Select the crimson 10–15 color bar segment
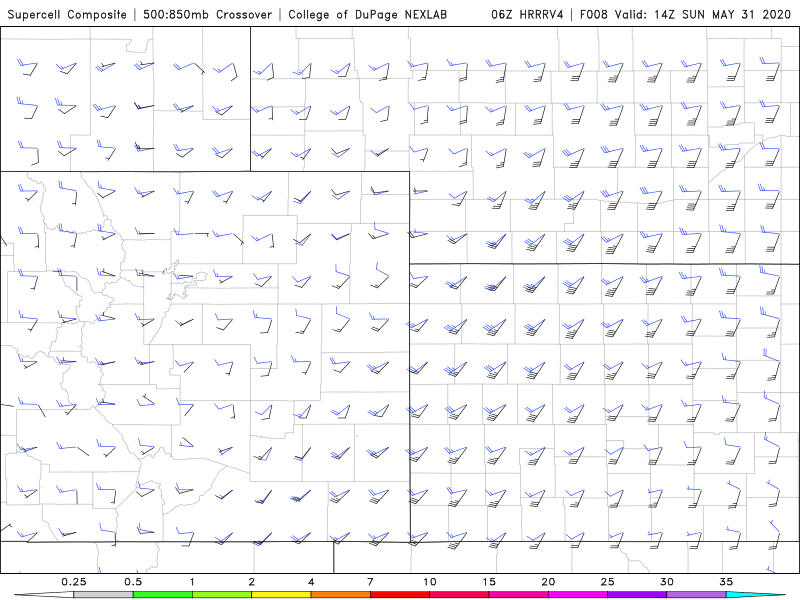The image size is (800, 600). (x=459, y=595)
